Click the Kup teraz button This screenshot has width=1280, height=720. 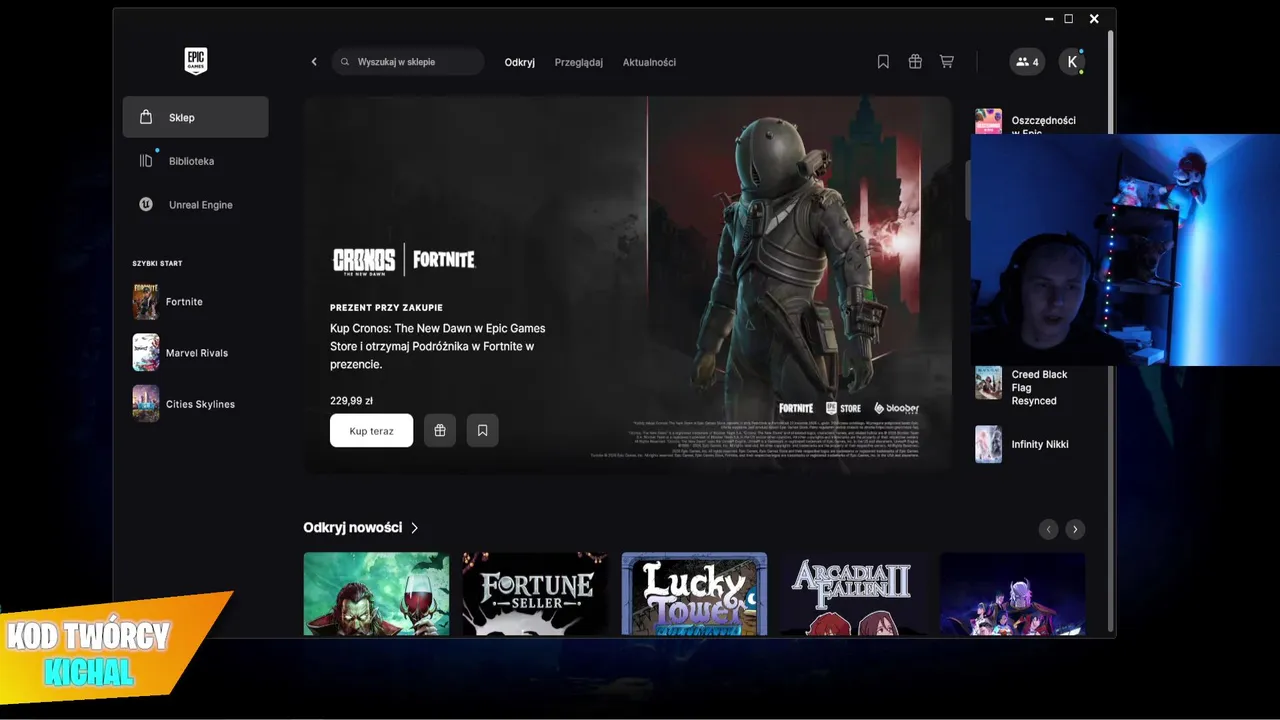pyautogui.click(x=371, y=431)
